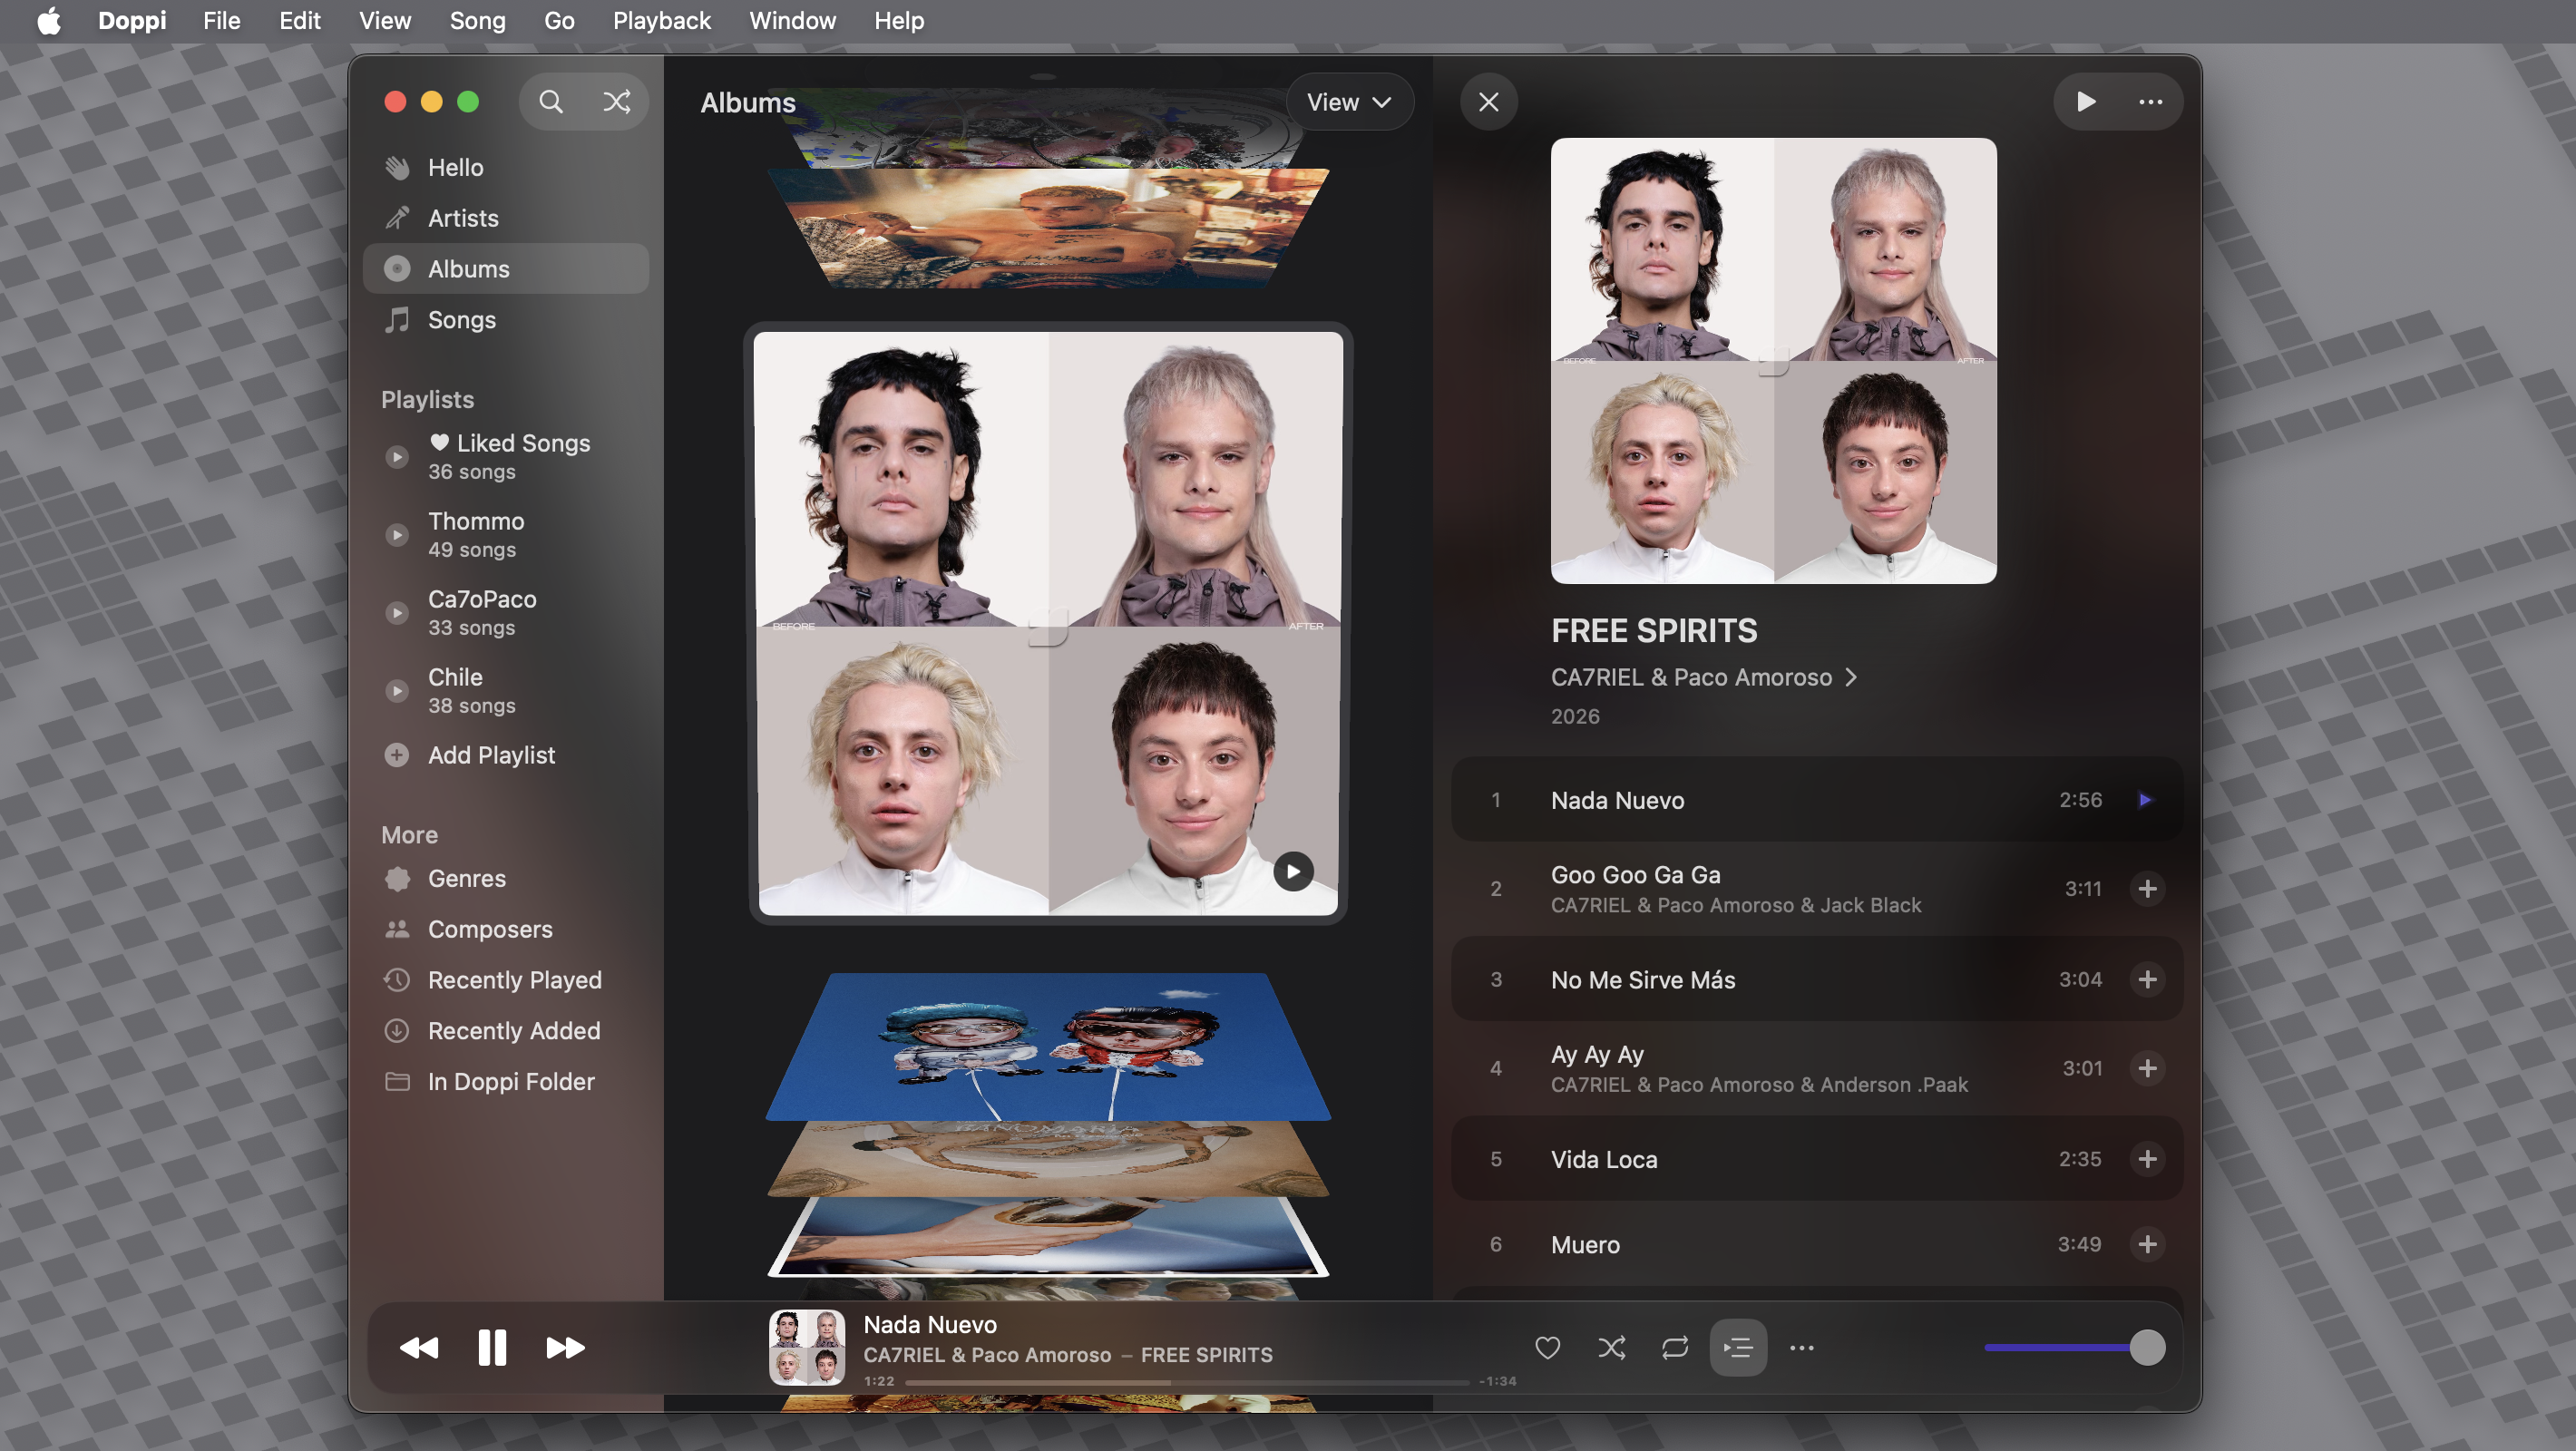The width and height of the screenshot is (2576, 1451).
Task: Add Goo Goo Ga Ga with plus button
Action: tap(2147, 889)
